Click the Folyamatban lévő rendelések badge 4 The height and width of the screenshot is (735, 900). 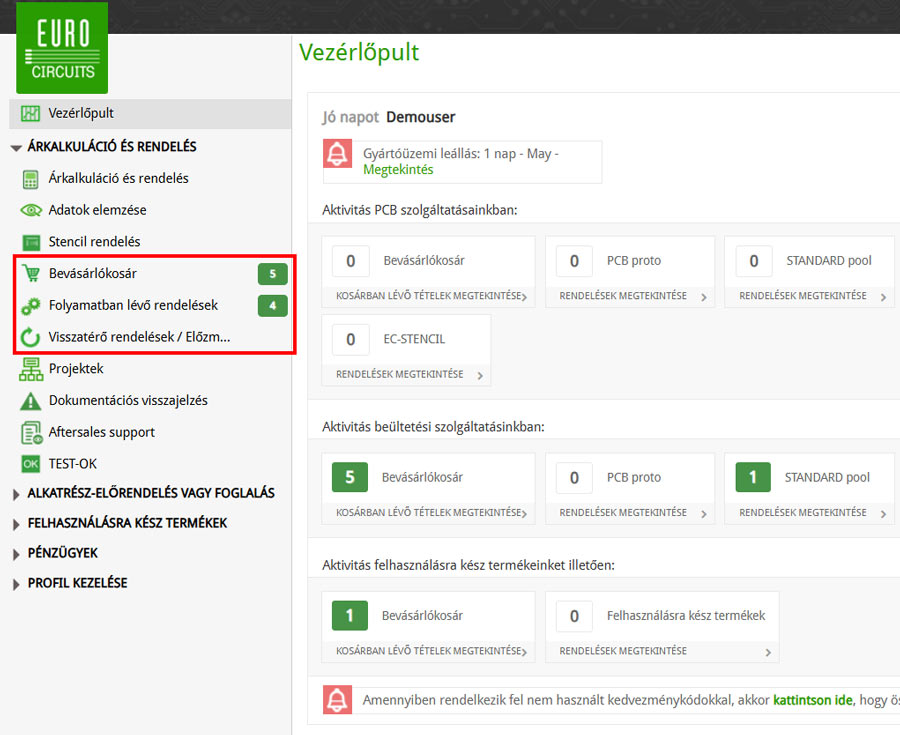(x=273, y=306)
